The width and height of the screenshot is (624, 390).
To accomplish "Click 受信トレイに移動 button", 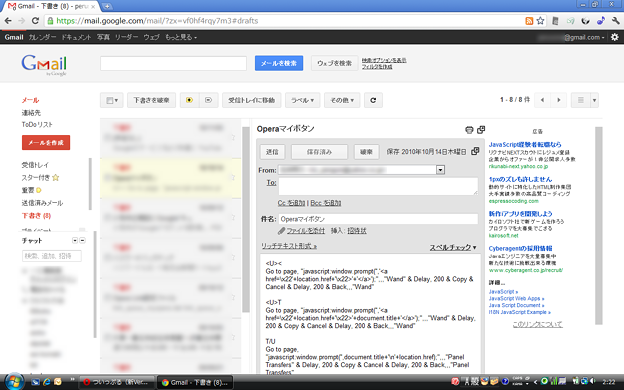I will click(x=252, y=100).
